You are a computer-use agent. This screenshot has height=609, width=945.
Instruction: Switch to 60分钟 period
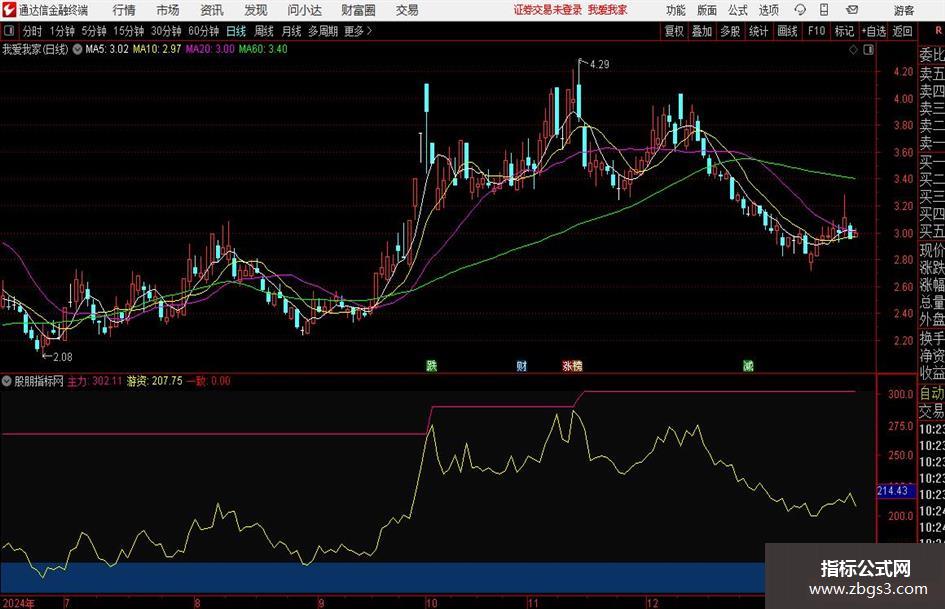[x=203, y=31]
